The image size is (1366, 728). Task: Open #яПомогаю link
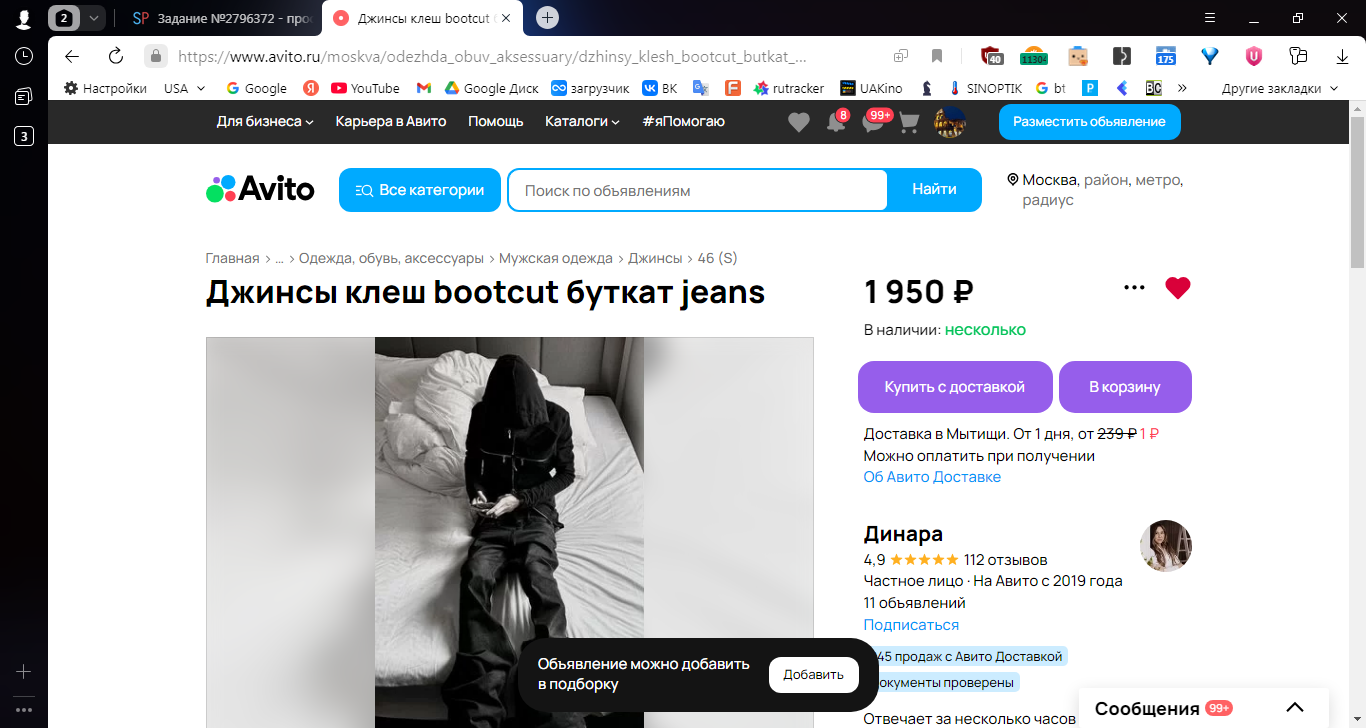[684, 121]
